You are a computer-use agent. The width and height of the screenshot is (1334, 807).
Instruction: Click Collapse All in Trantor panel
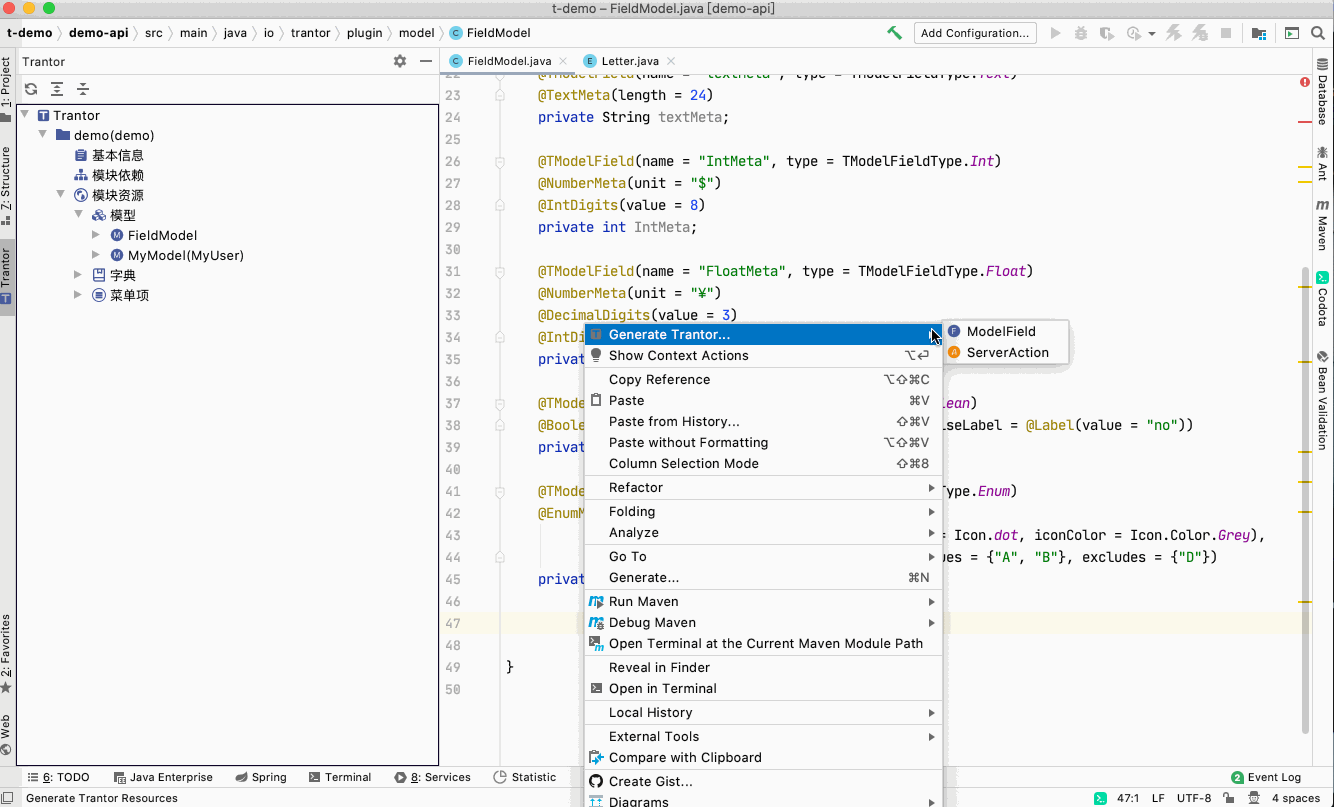[83, 89]
